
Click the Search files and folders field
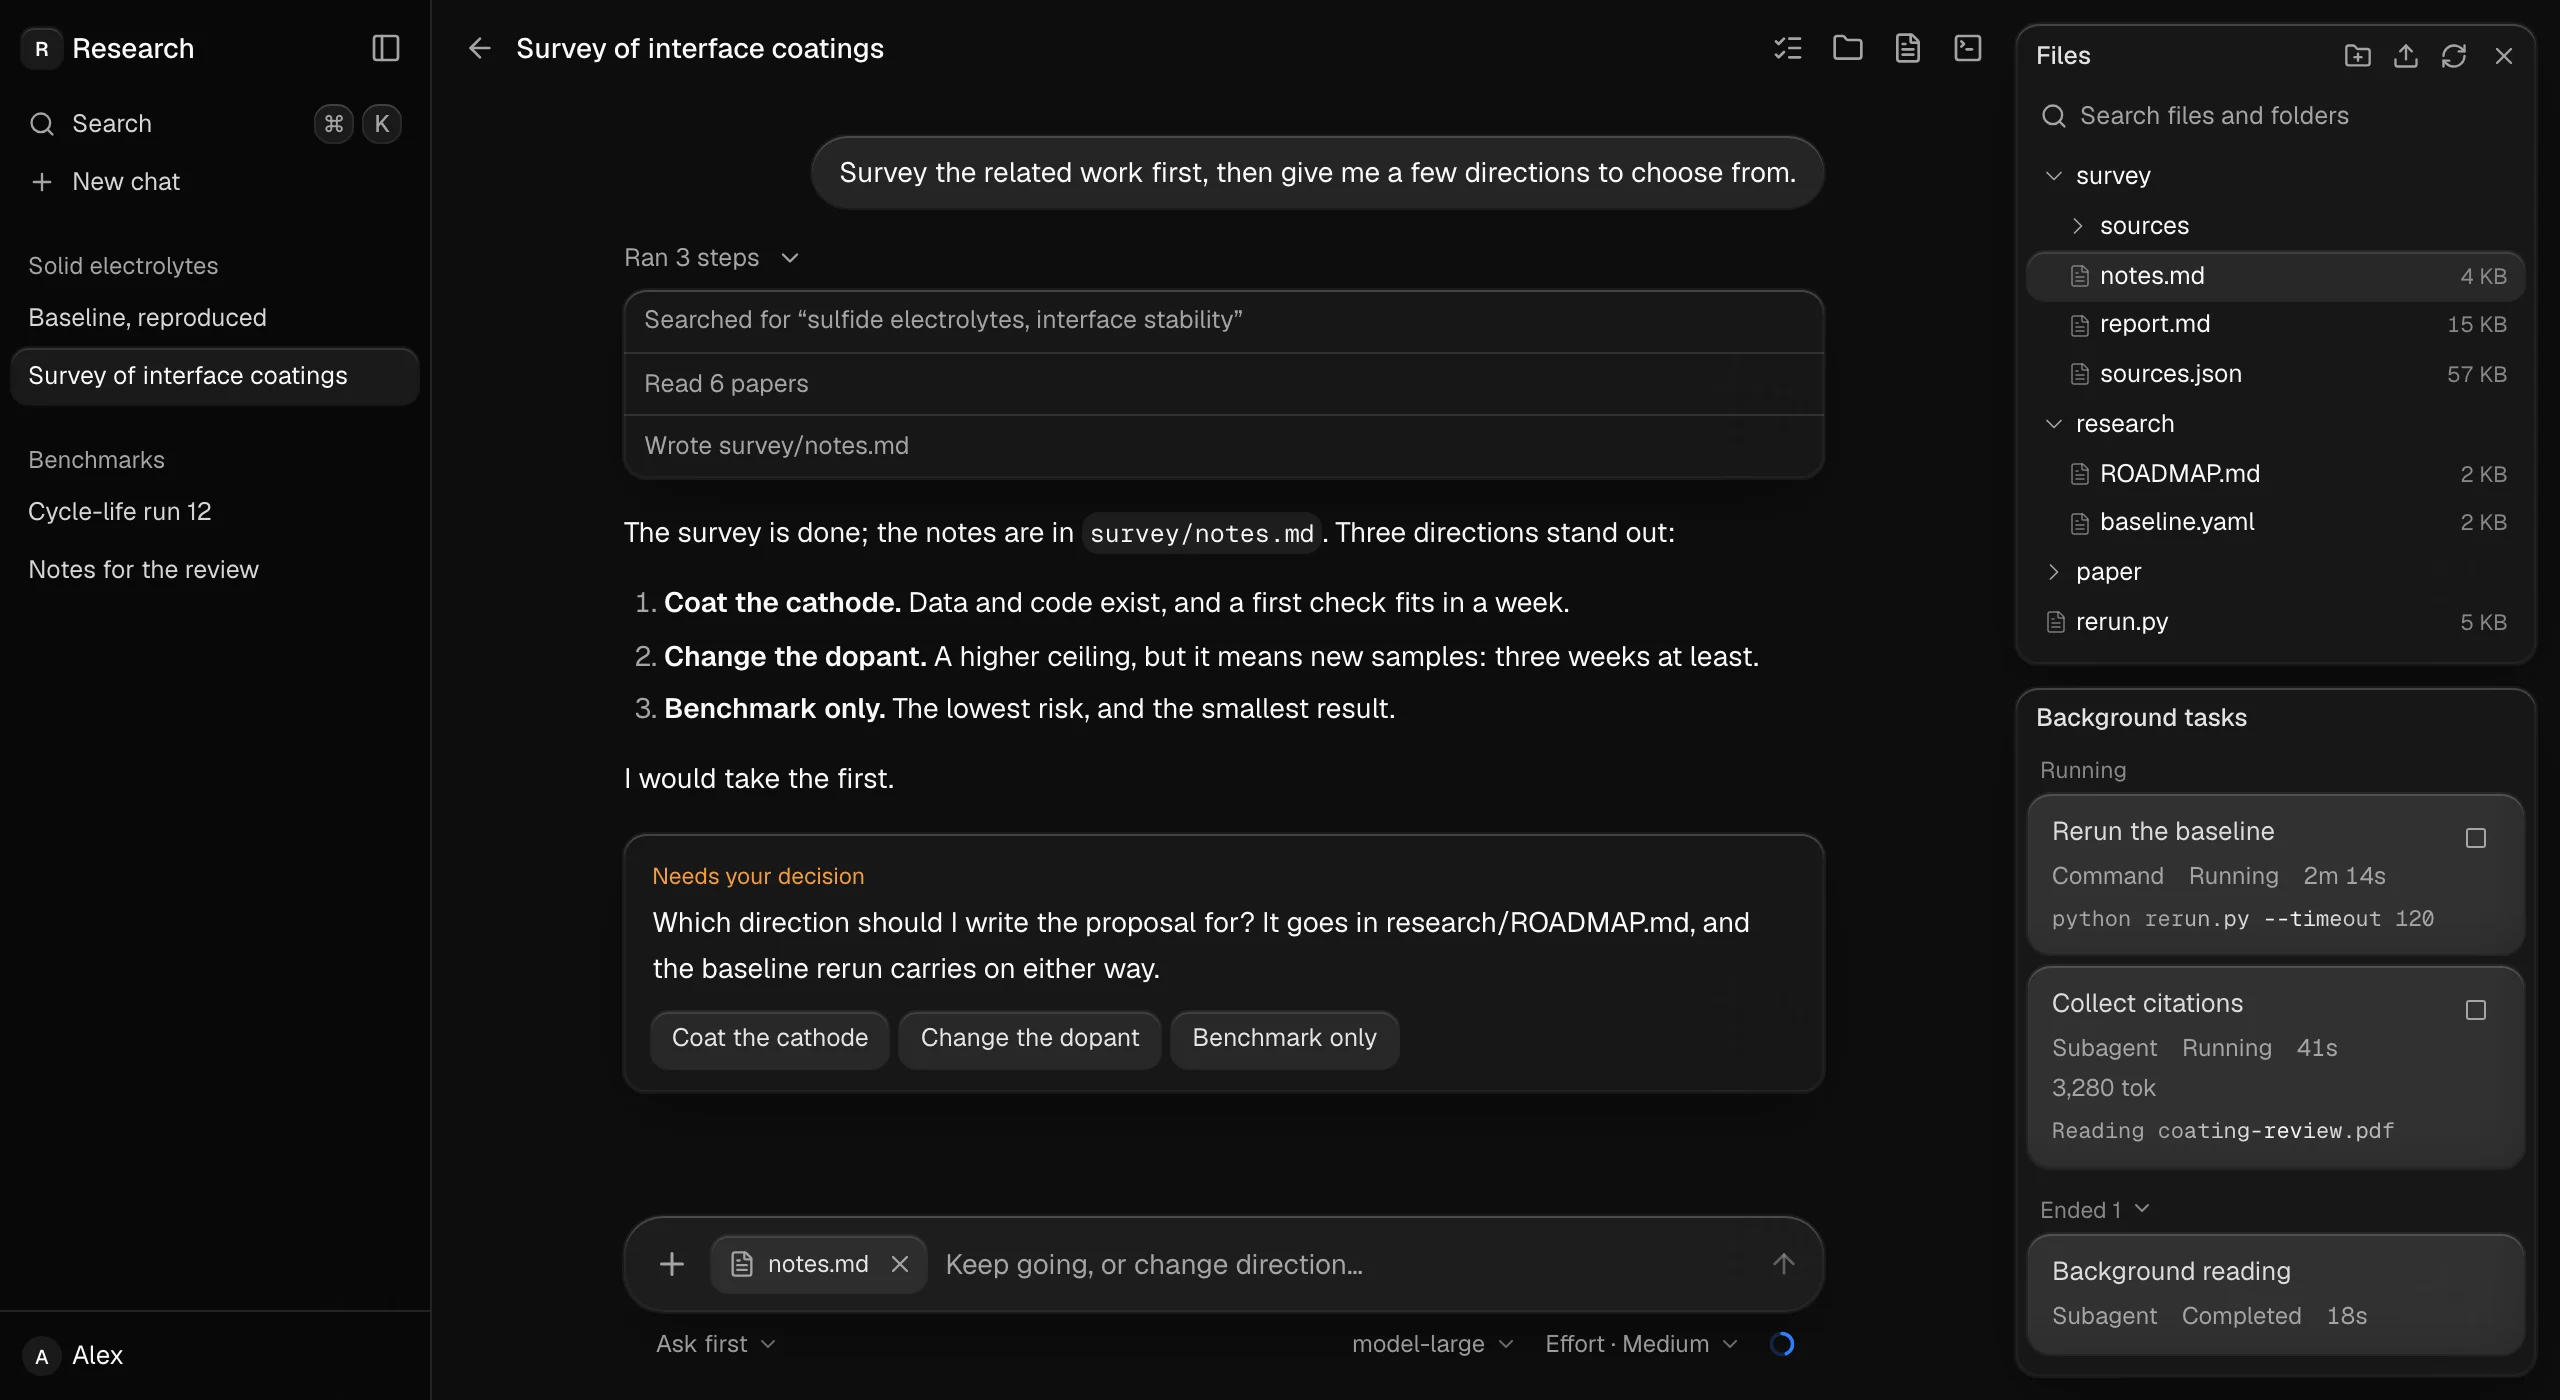click(x=2276, y=116)
